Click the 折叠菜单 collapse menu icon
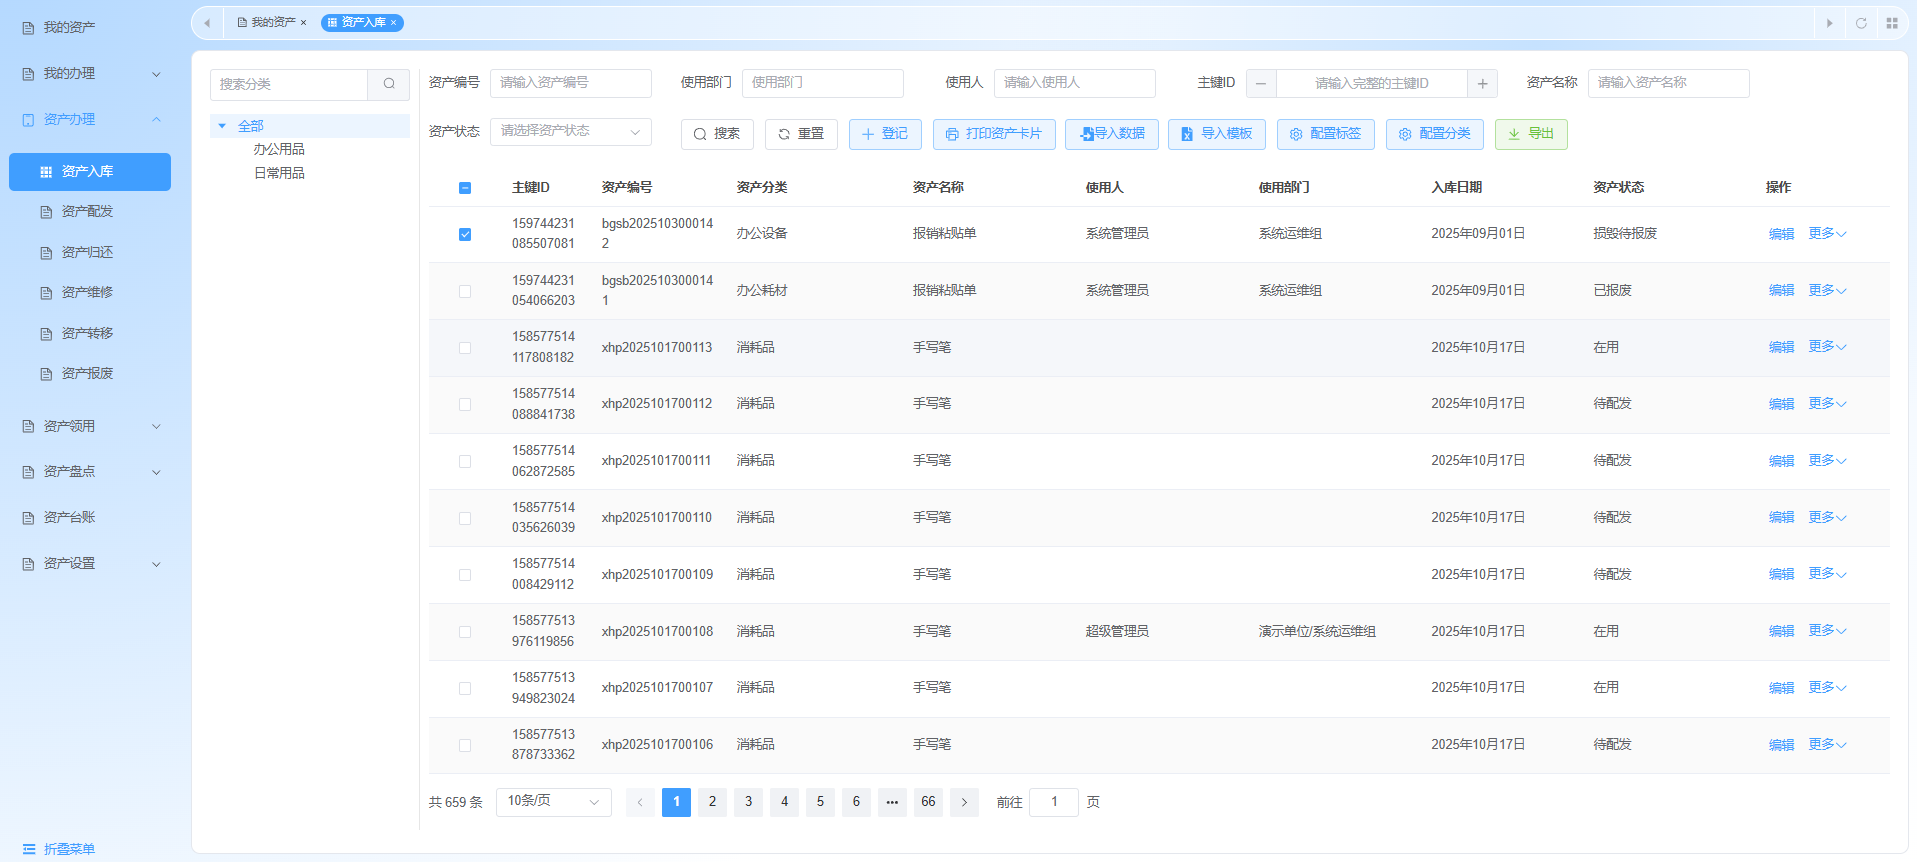Viewport: 1917px width, 862px height. point(29,849)
